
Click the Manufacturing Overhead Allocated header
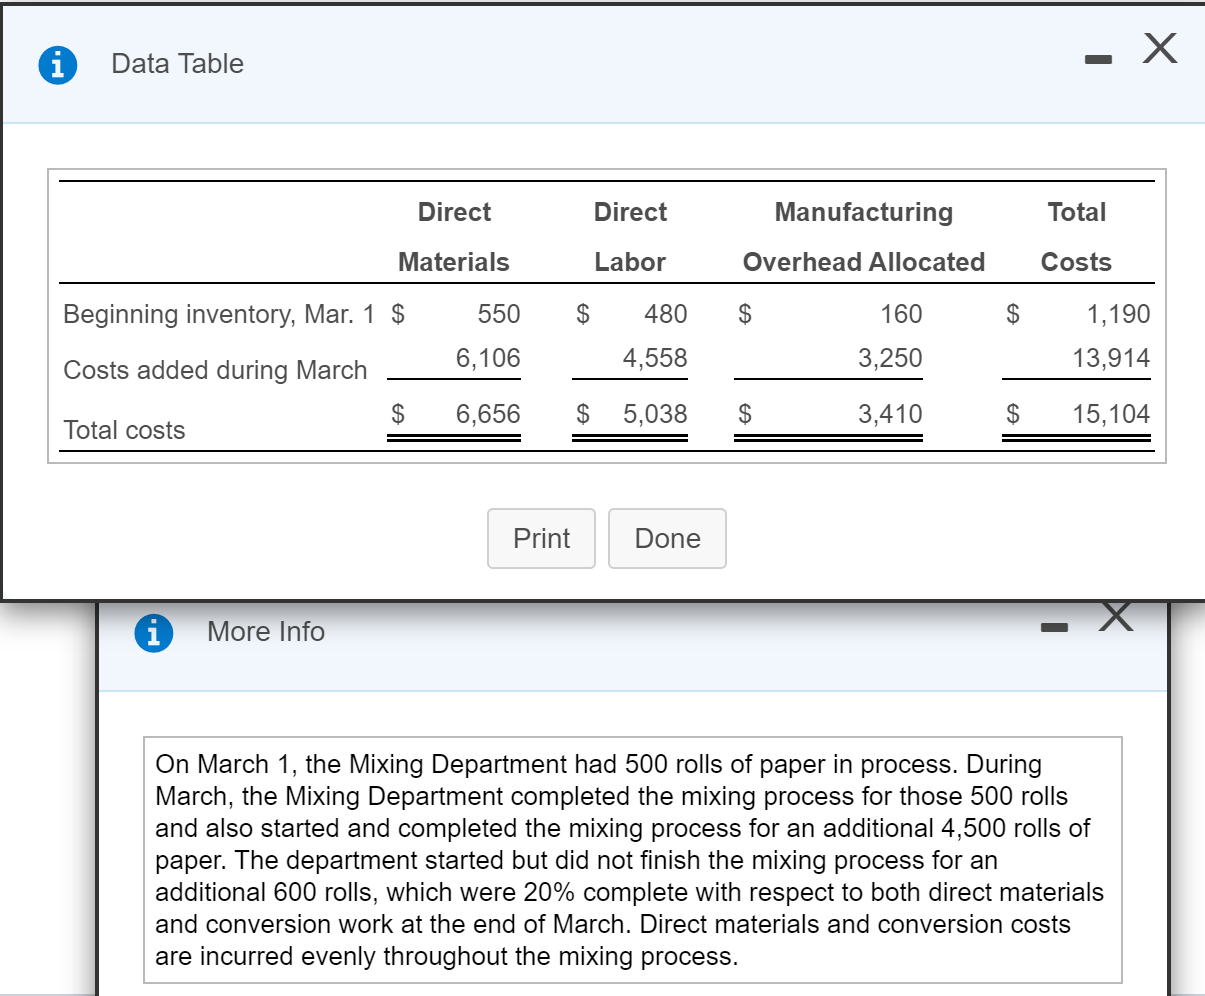click(x=863, y=237)
